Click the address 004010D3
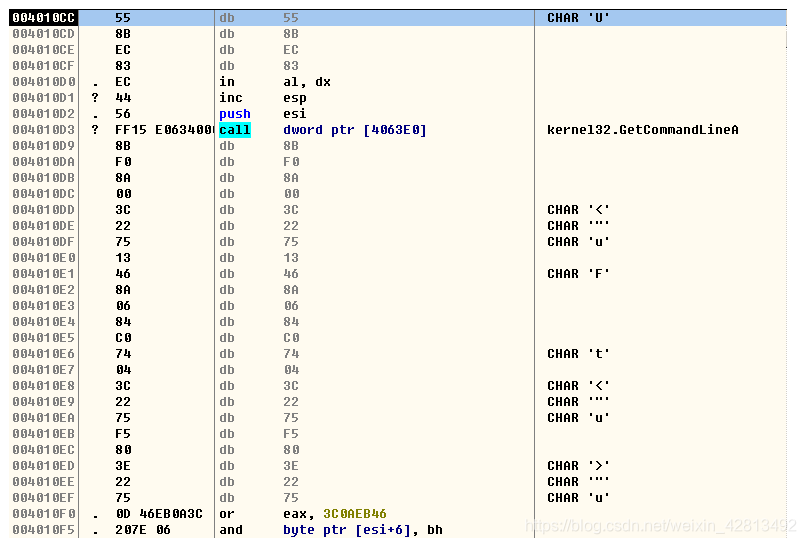This screenshot has height=544, width=806. coord(44,130)
